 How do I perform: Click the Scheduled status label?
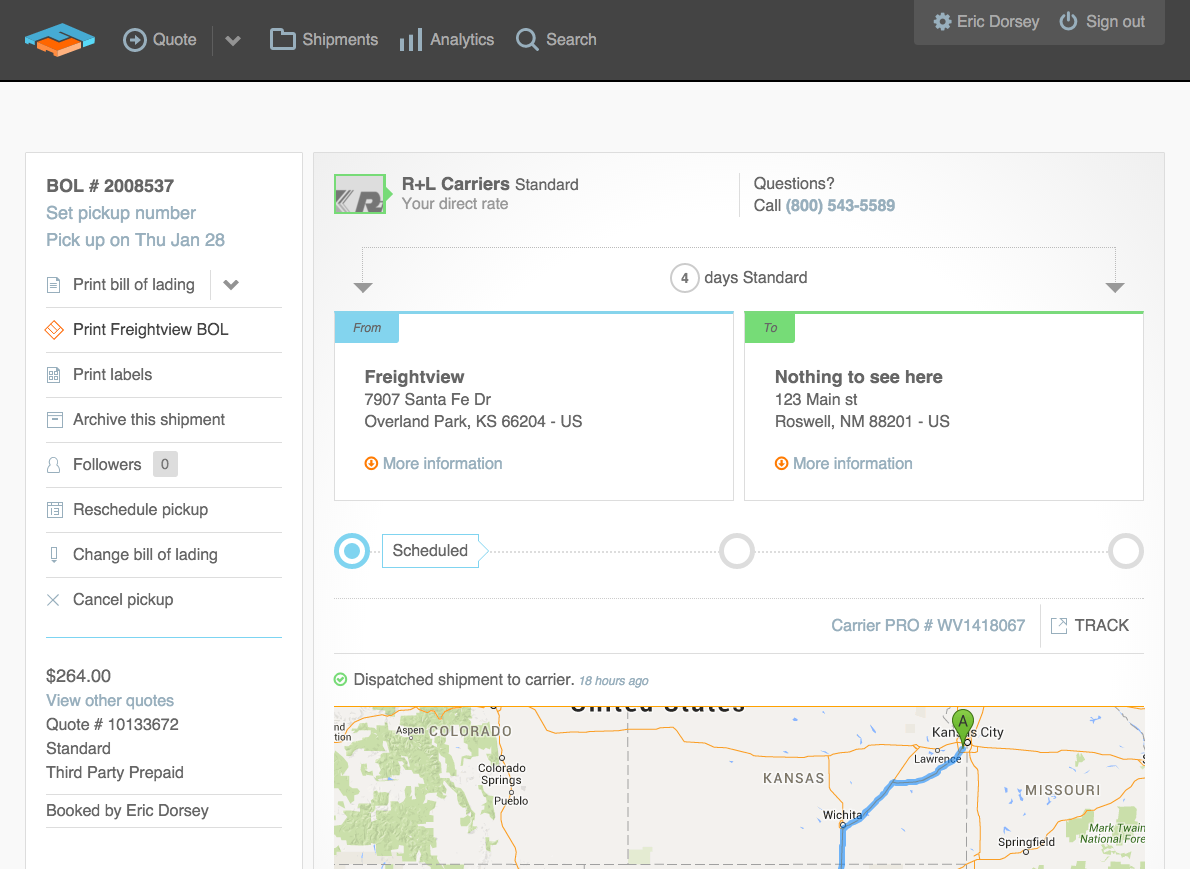[x=430, y=551]
